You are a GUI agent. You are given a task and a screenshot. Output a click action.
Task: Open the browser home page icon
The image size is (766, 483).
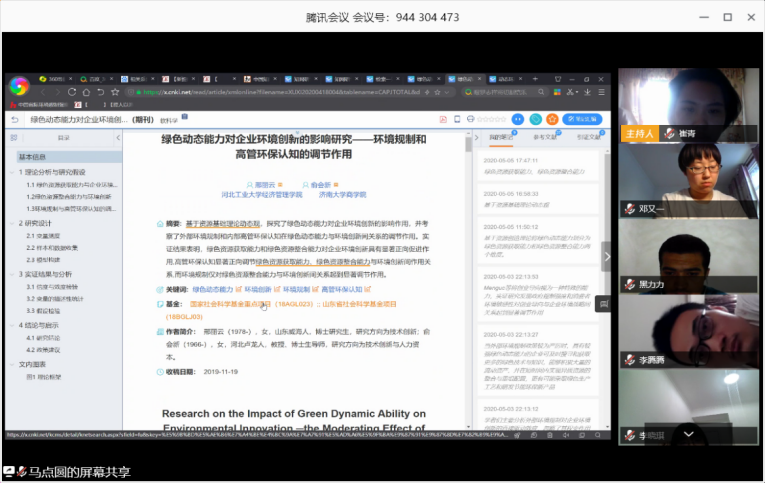click(x=86, y=92)
